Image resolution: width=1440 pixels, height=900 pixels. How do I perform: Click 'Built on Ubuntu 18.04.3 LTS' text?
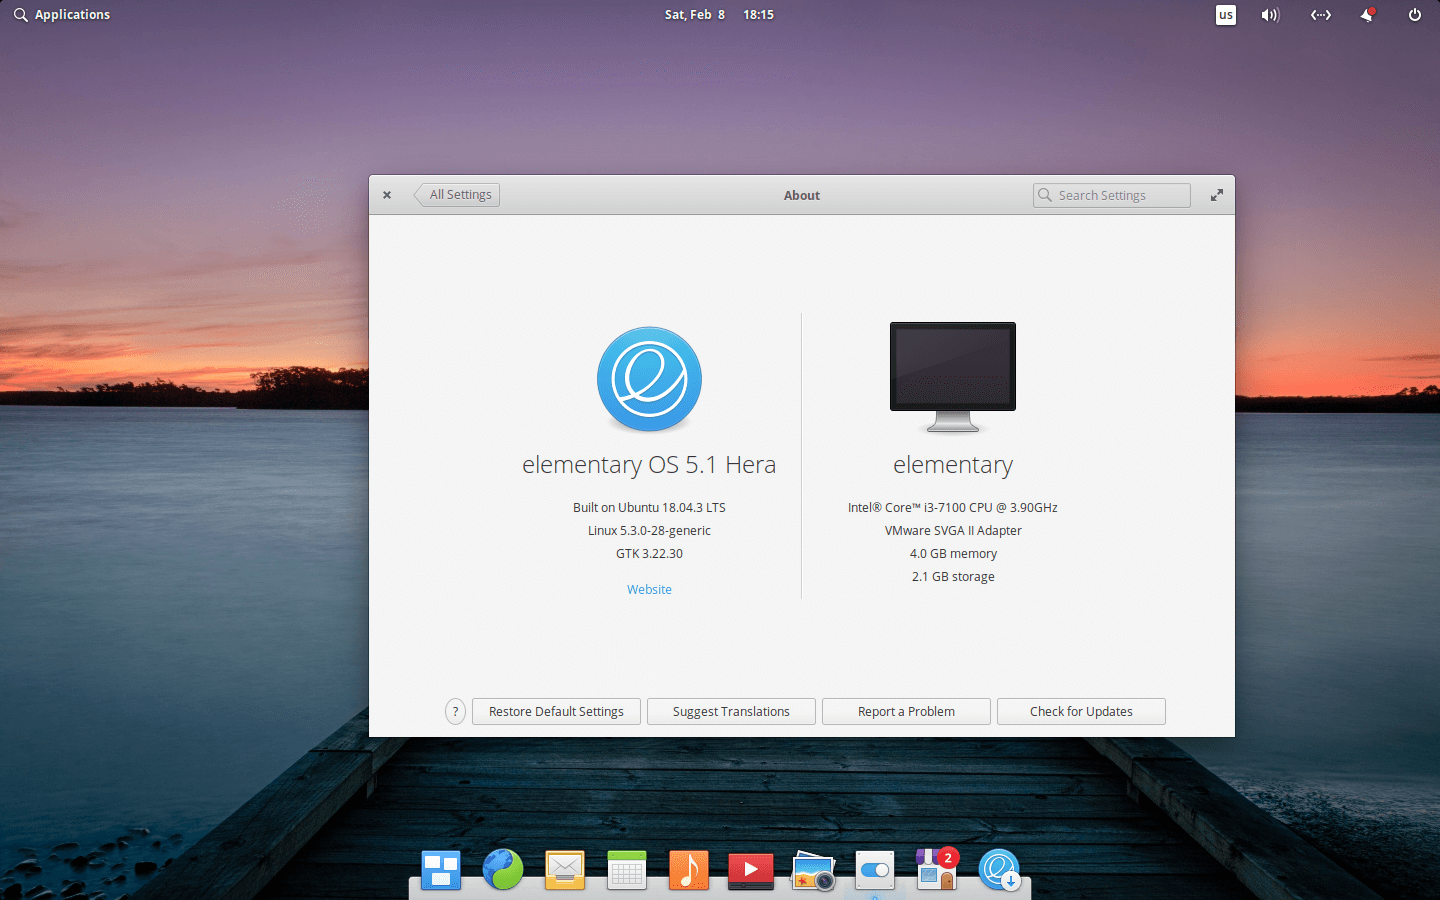649,507
